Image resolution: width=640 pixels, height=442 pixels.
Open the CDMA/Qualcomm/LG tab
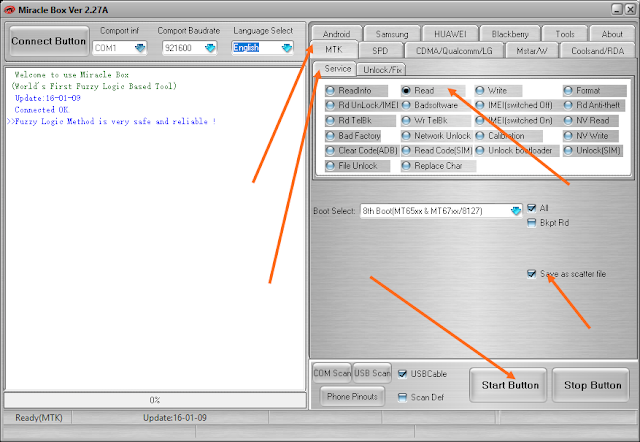[454, 51]
